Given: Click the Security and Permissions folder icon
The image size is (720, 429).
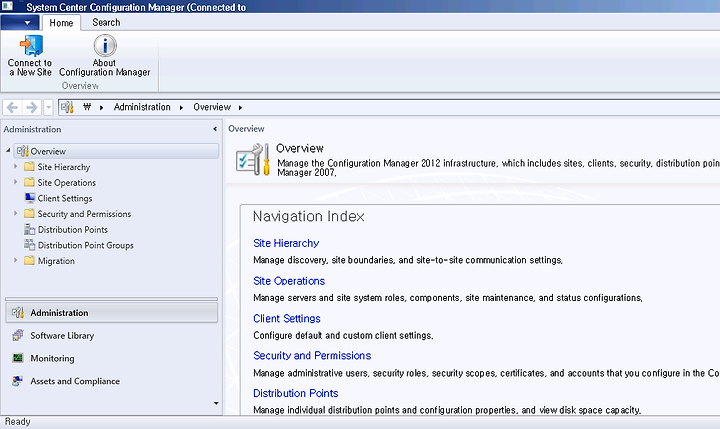Looking at the screenshot, I should coord(29,213).
